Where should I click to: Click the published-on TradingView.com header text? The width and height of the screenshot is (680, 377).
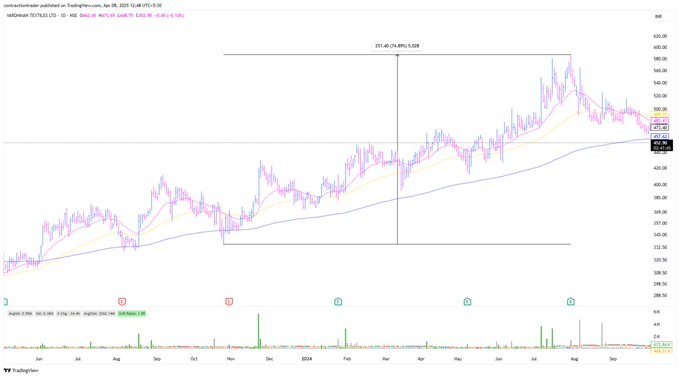coord(82,6)
